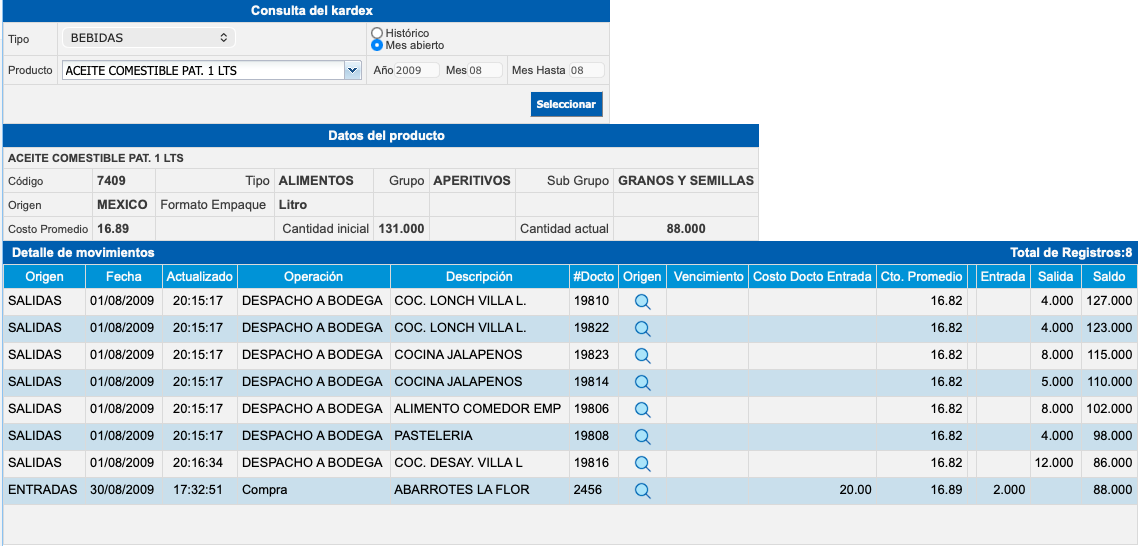Open magnifier for document 19814 row
This screenshot has height=546, width=1138.
pos(642,382)
